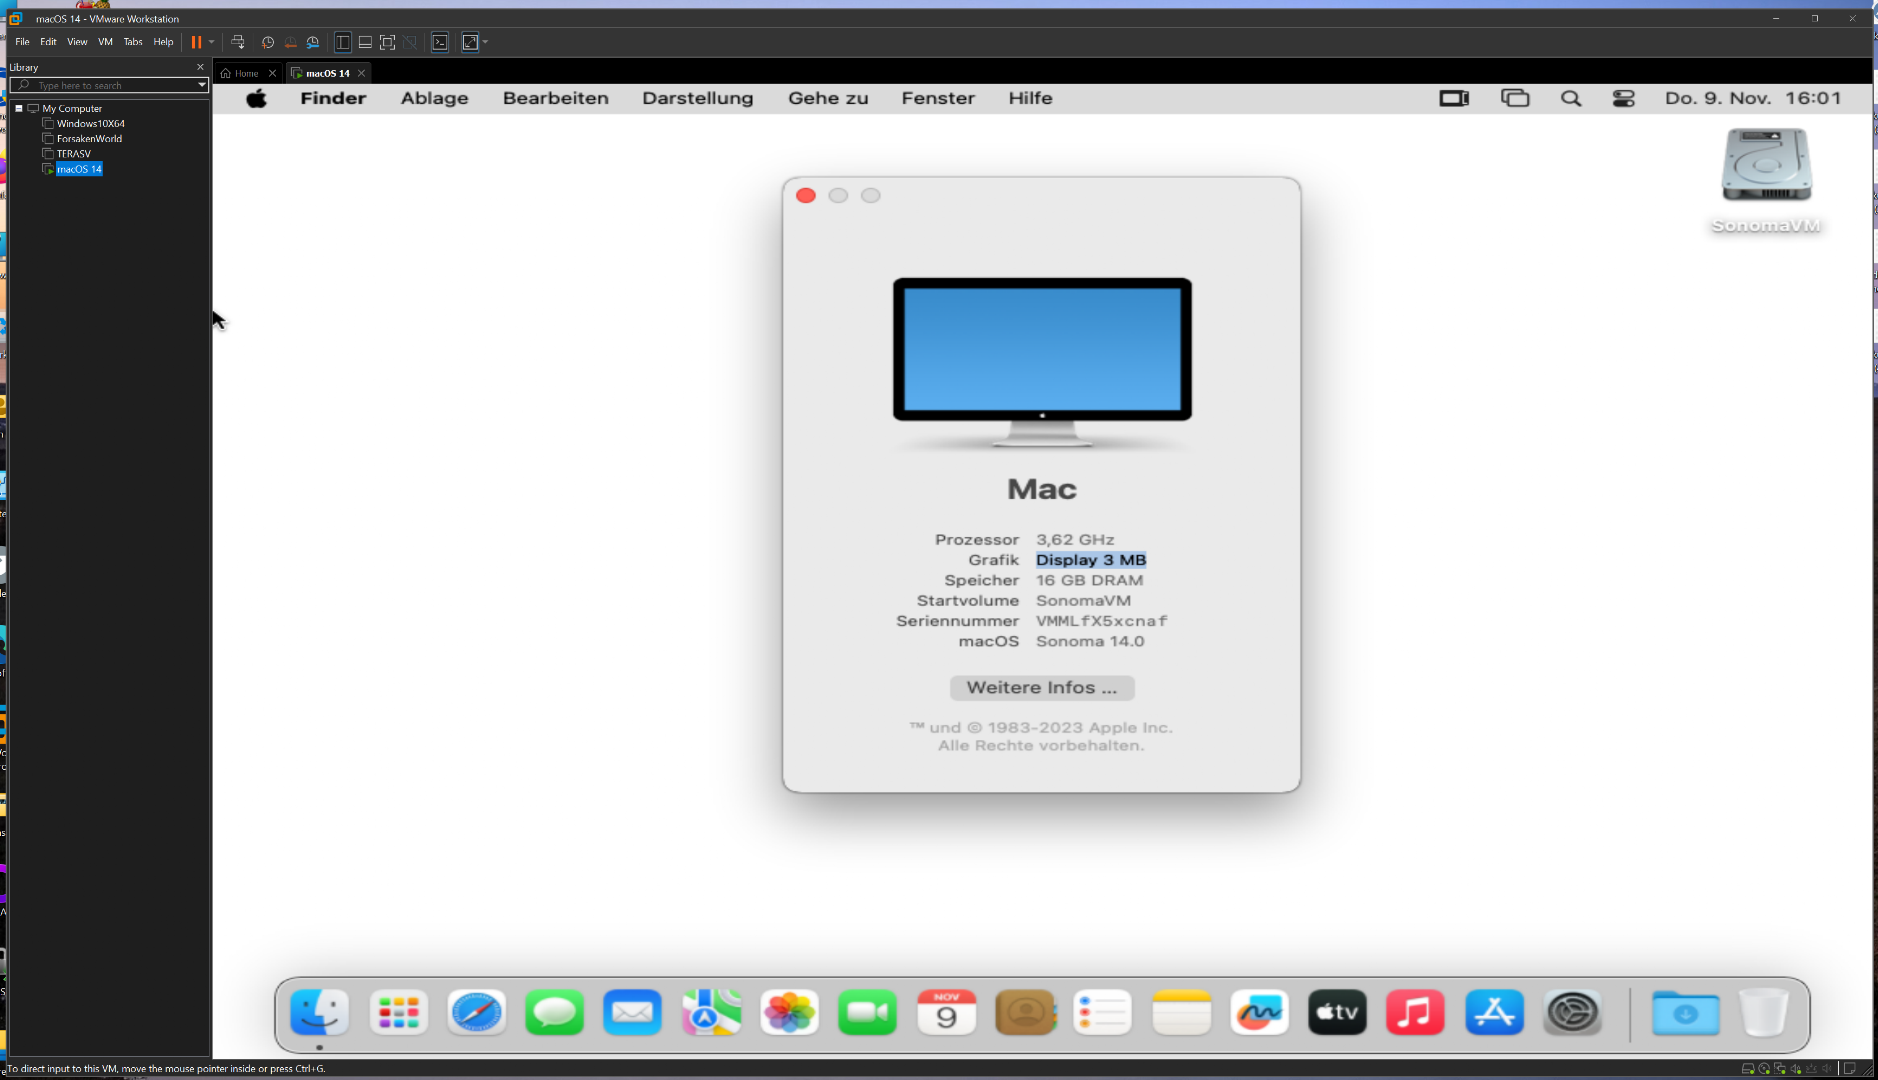Toggle the VMware library sidebar view

343,42
